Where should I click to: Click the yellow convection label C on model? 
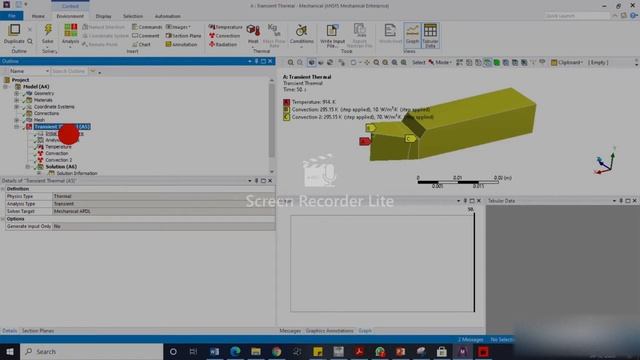pos(410,139)
